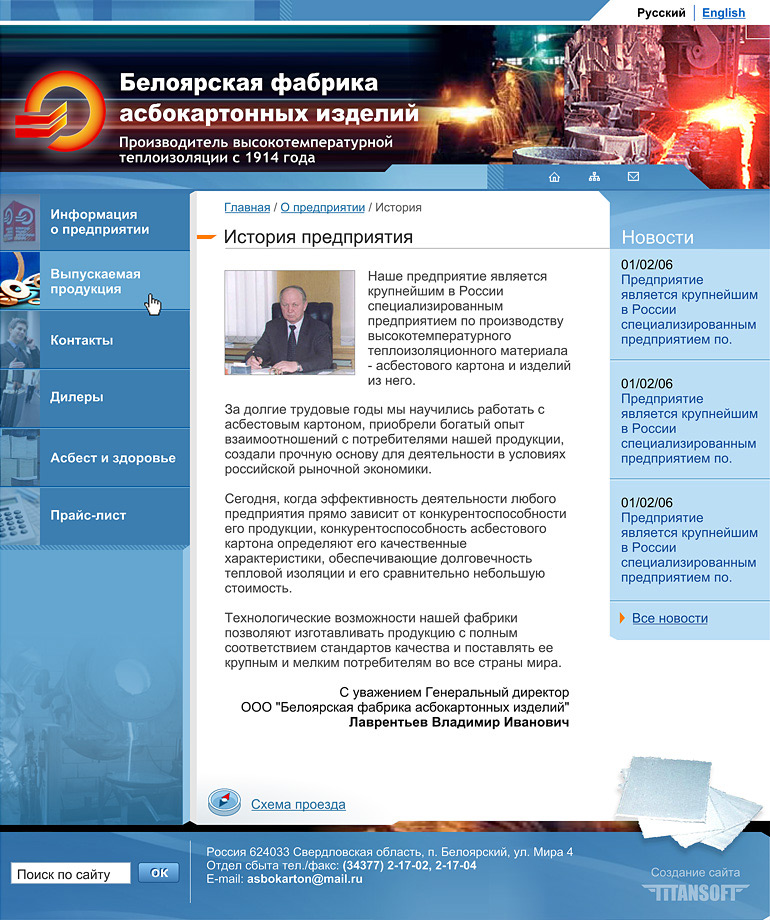
Task: Click О предприятии breadcrumb link
Action: click(322, 207)
